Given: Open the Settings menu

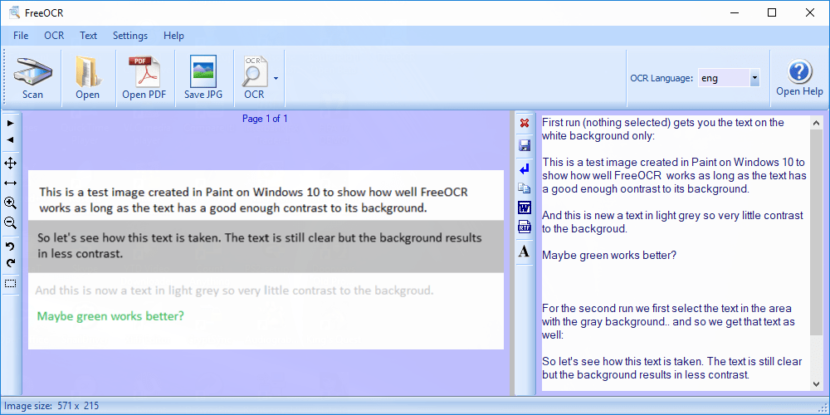Looking at the screenshot, I should coord(130,35).
